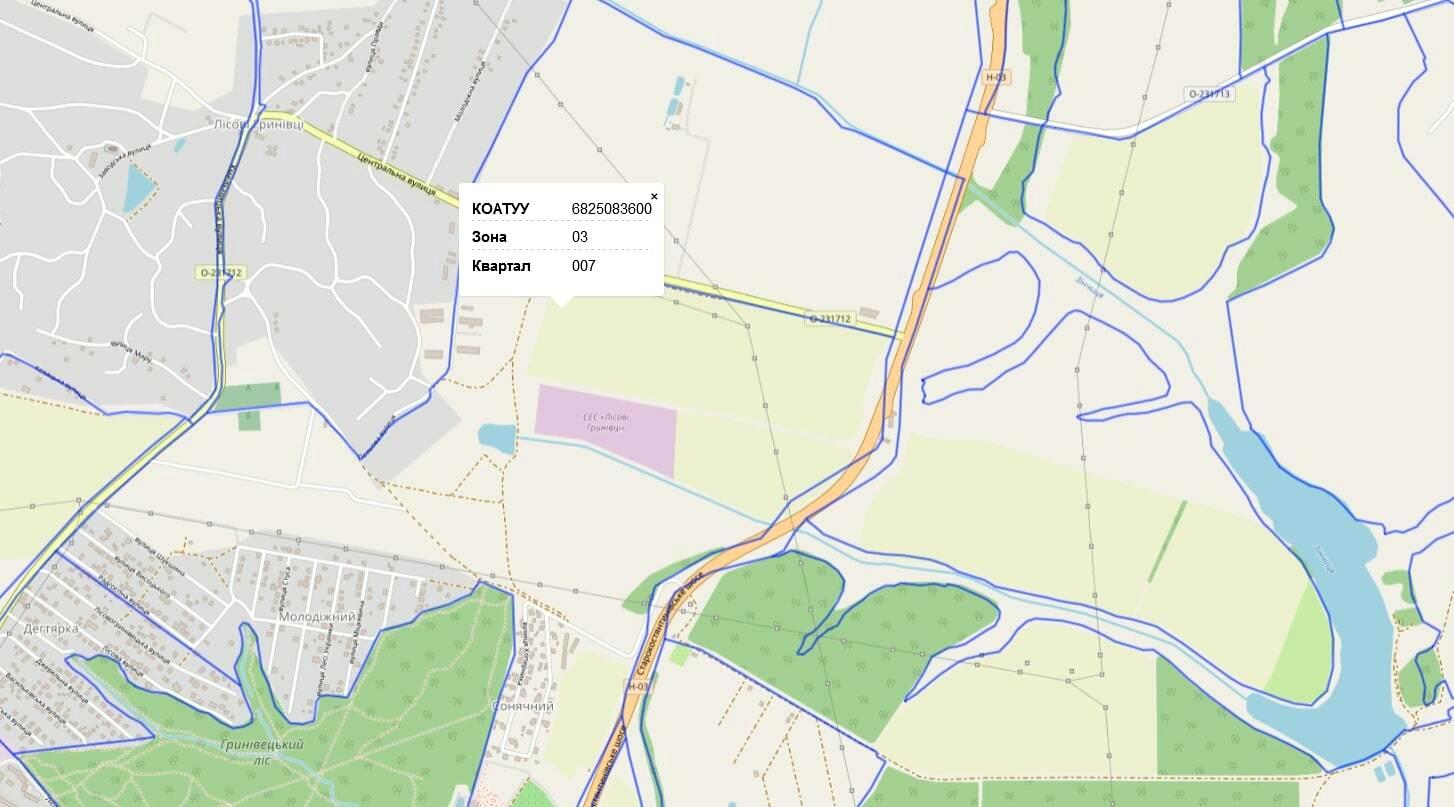Viewport: 1454px width, 807px height.
Task: Click the Лісові Гринівці village label
Action: point(257,125)
